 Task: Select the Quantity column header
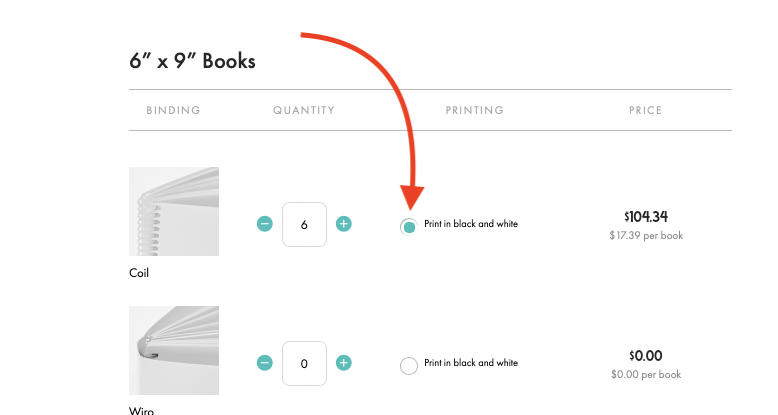pos(304,110)
